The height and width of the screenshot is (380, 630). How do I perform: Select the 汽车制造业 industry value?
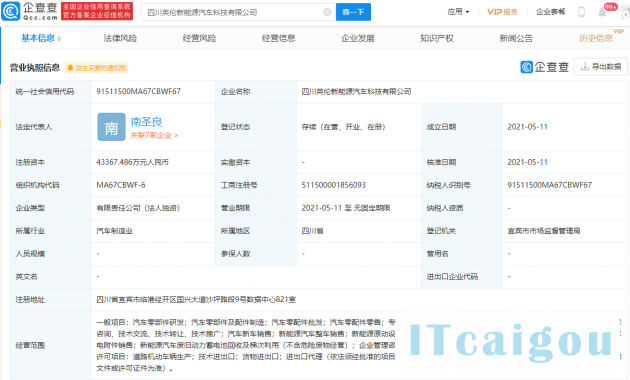114,231
